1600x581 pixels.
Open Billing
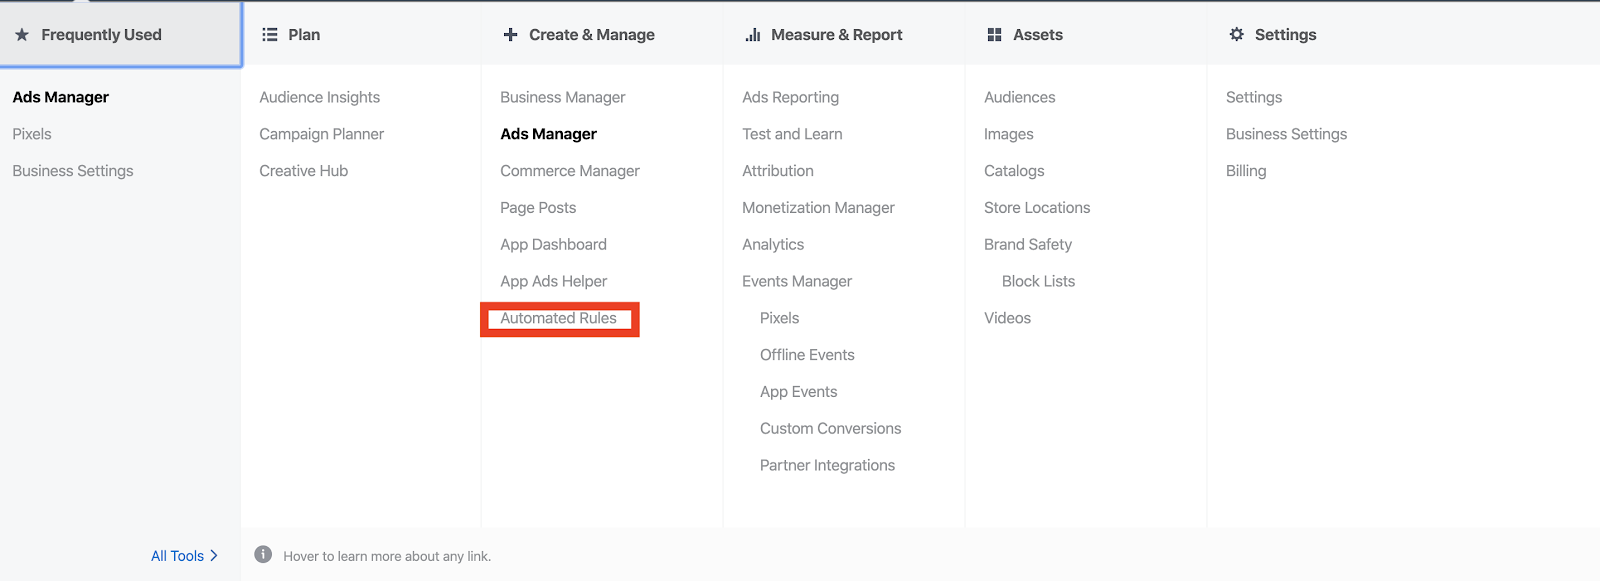pos(1246,171)
